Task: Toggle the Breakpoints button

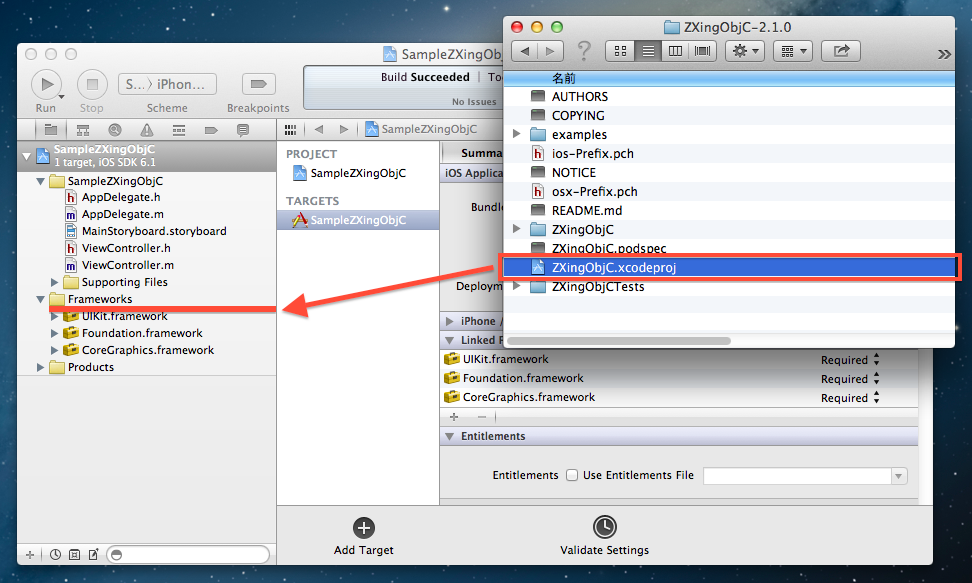Action: tap(258, 84)
